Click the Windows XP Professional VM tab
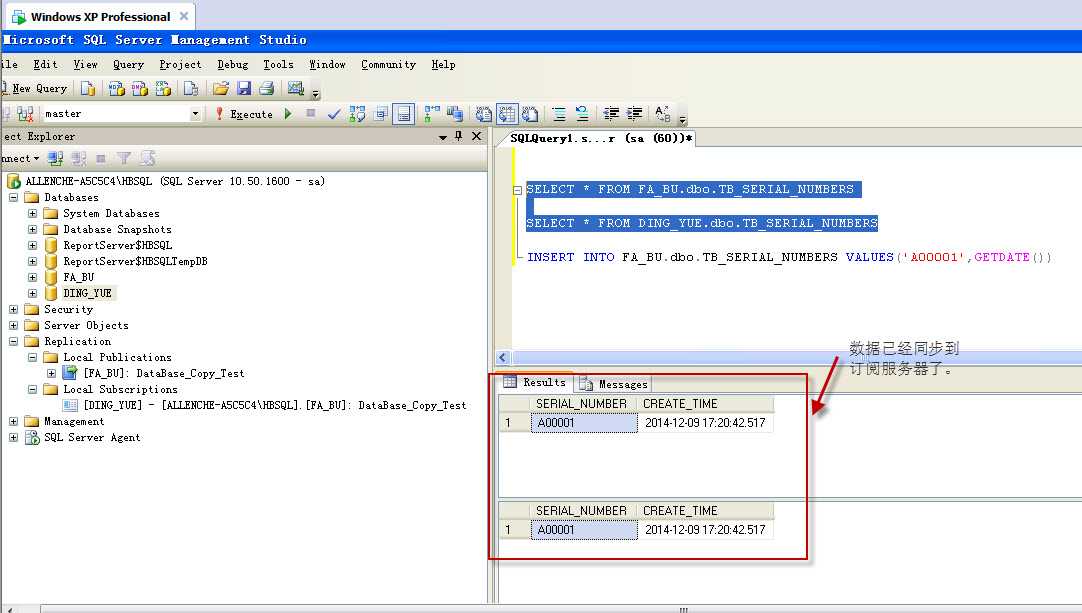Viewport: 1082px width, 613px height. point(100,17)
